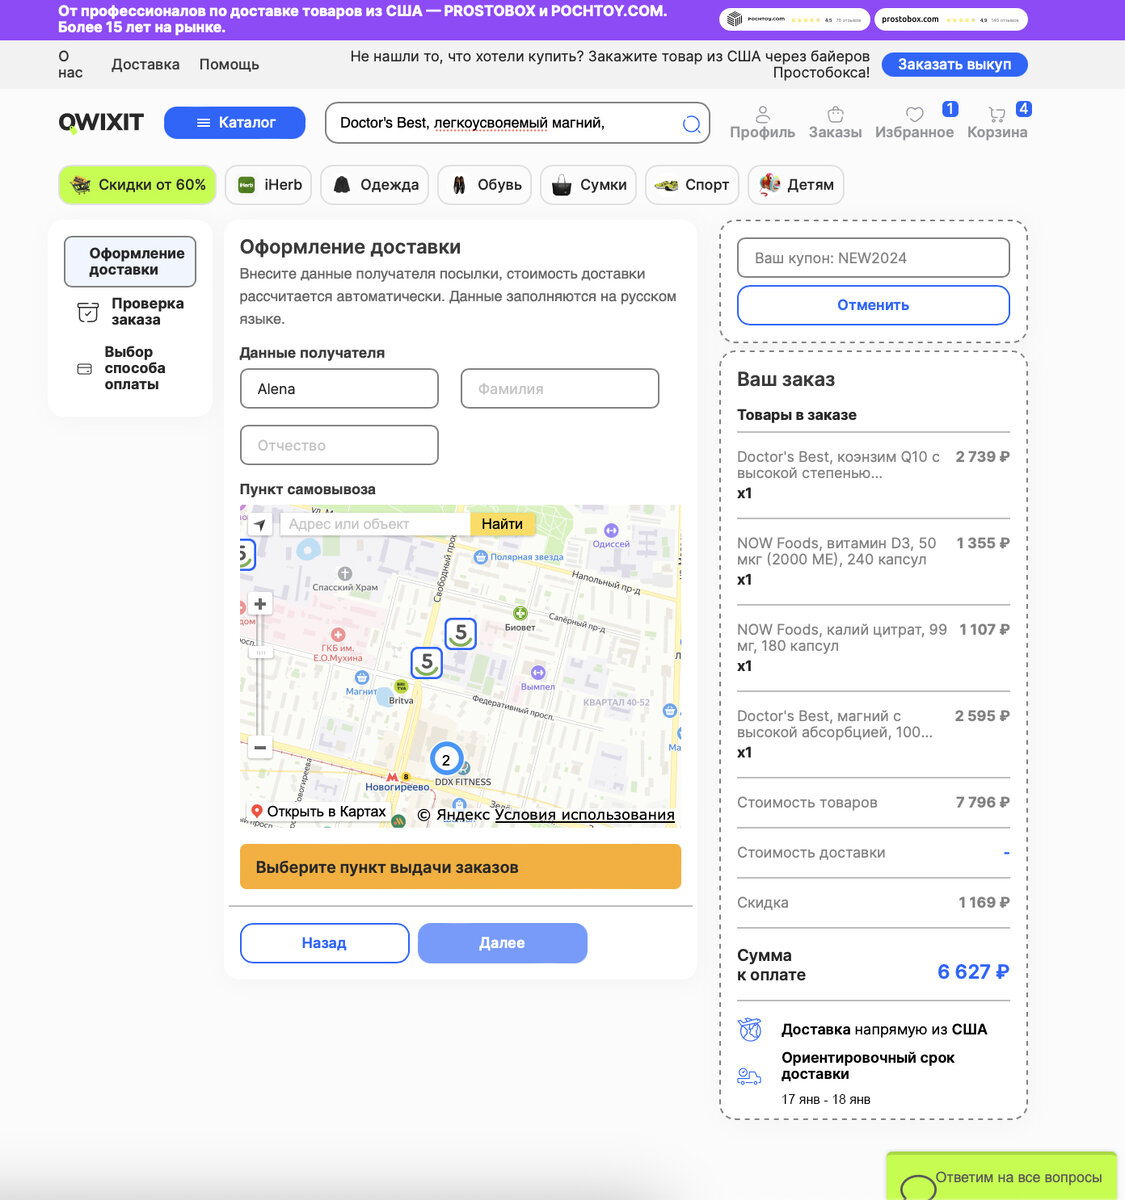Click Найти button on the map
The image size is (1125, 1200).
pyautogui.click(x=502, y=524)
